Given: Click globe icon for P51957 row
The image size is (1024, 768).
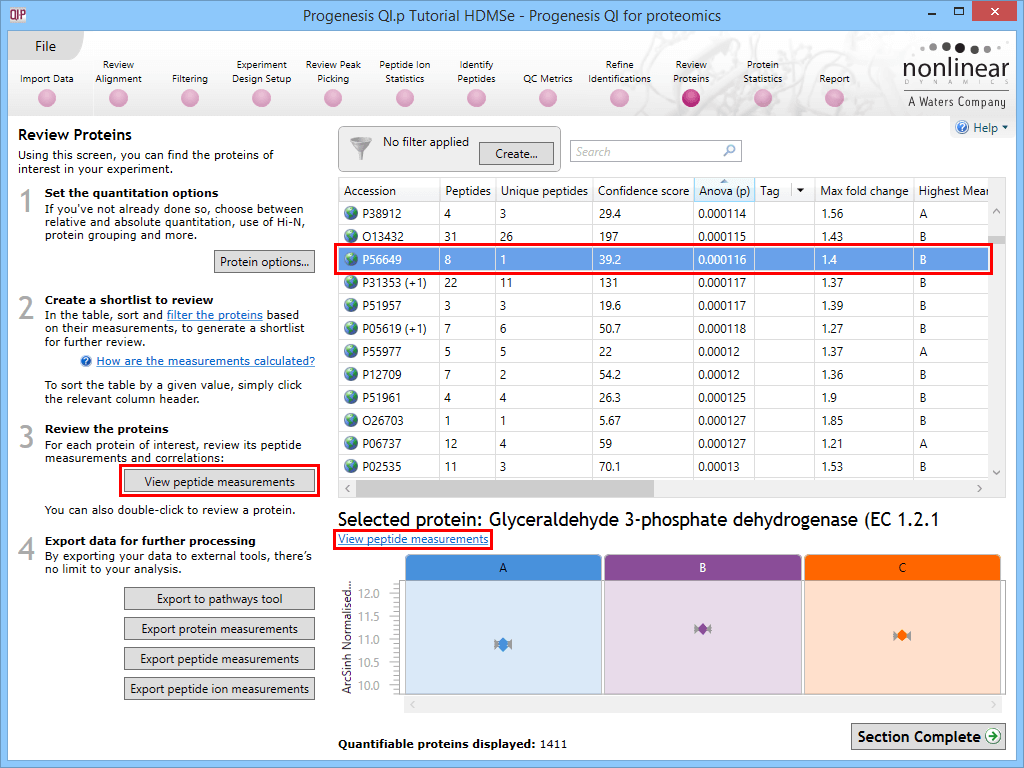Looking at the screenshot, I should [x=351, y=305].
